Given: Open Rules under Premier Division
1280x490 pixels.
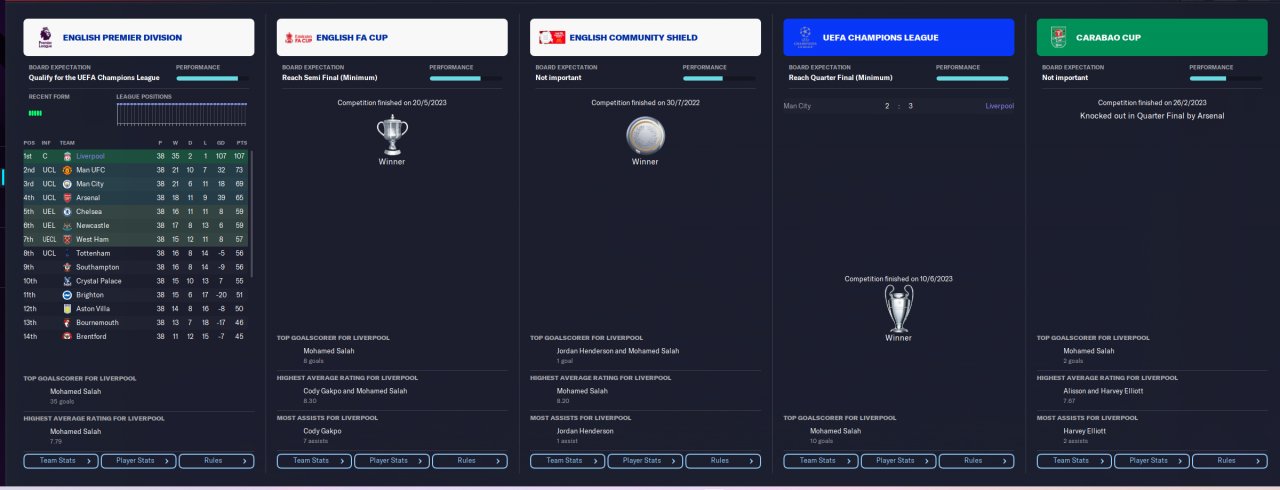Looking at the screenshot, I should click(x=216, y=461).
